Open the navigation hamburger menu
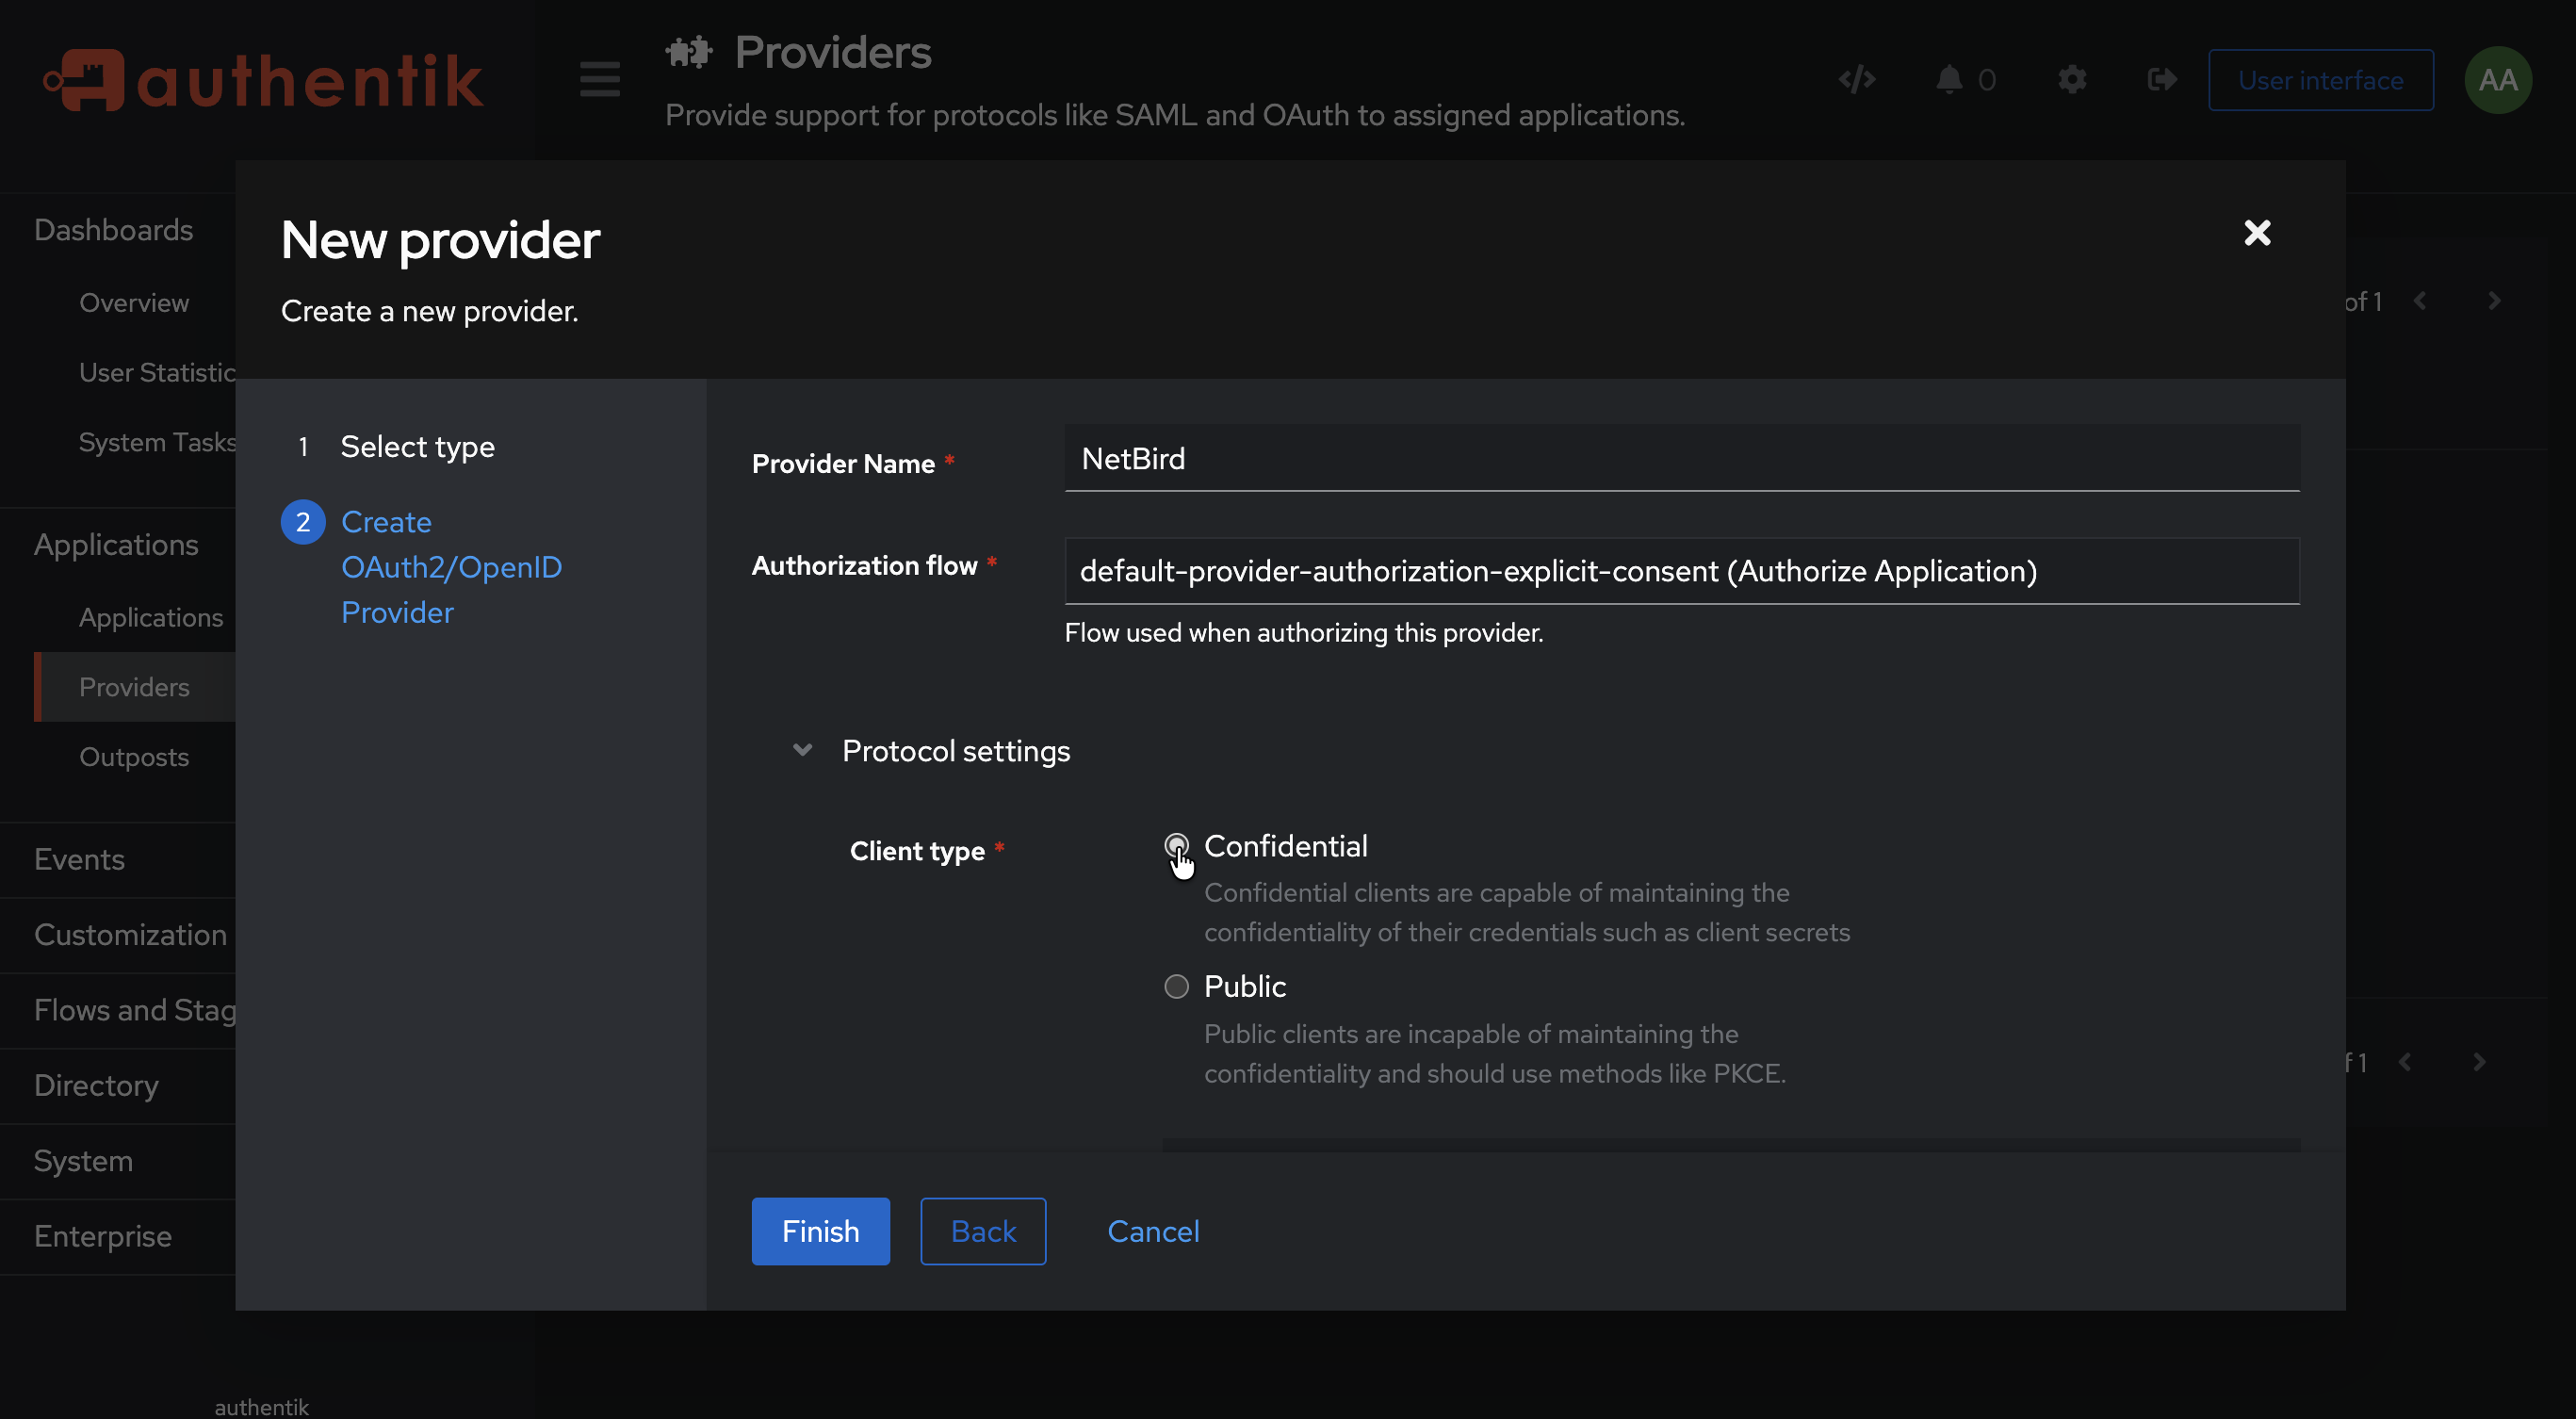 598,80
